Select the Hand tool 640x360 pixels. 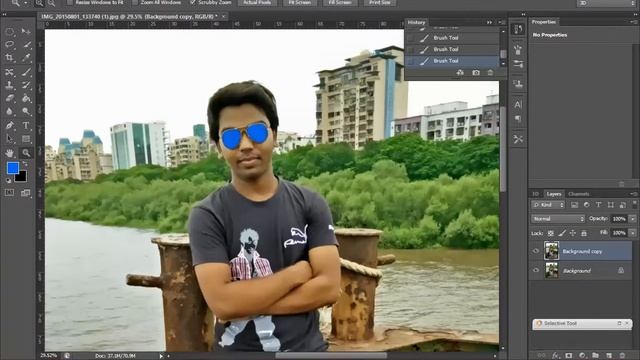9,153
